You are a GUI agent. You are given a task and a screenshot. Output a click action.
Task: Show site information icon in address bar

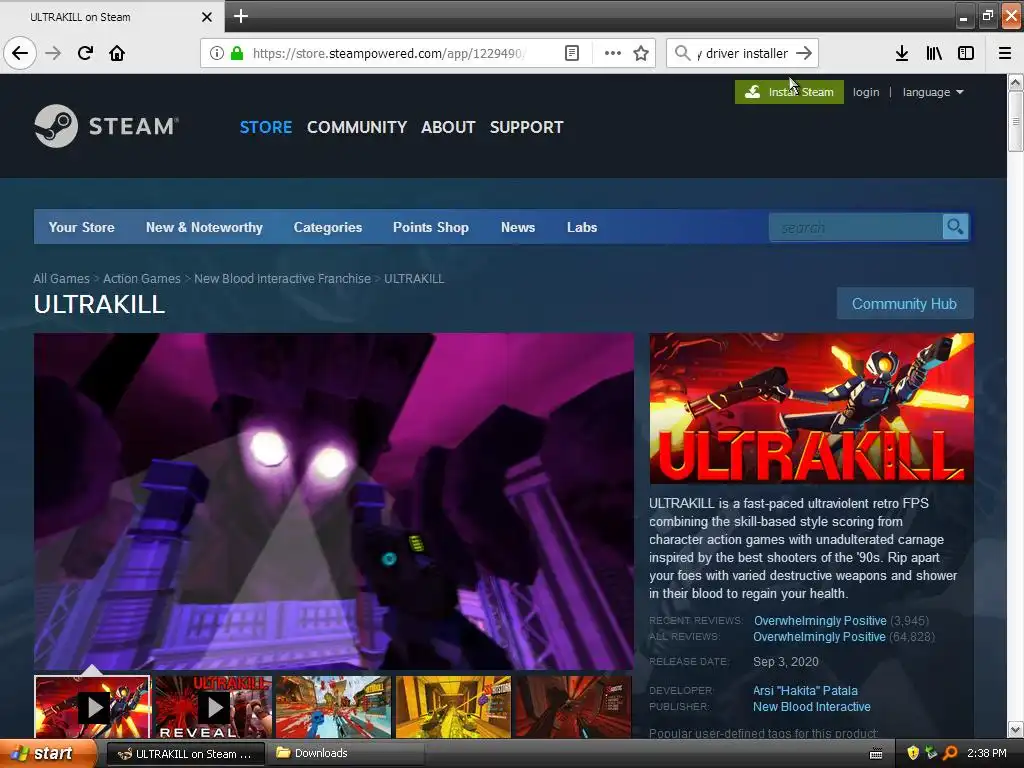tap(217, 53)
